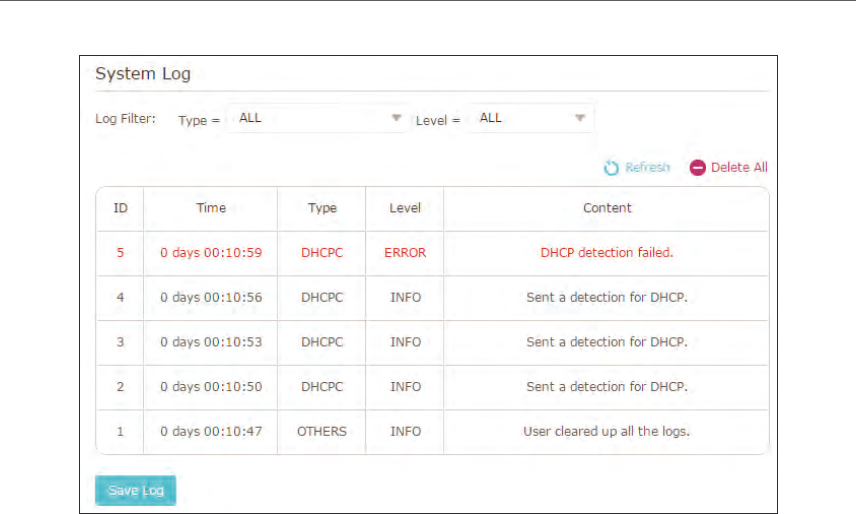The image size is (856, 514).
Task: Click the Time column header
Action: pos(211,208)
